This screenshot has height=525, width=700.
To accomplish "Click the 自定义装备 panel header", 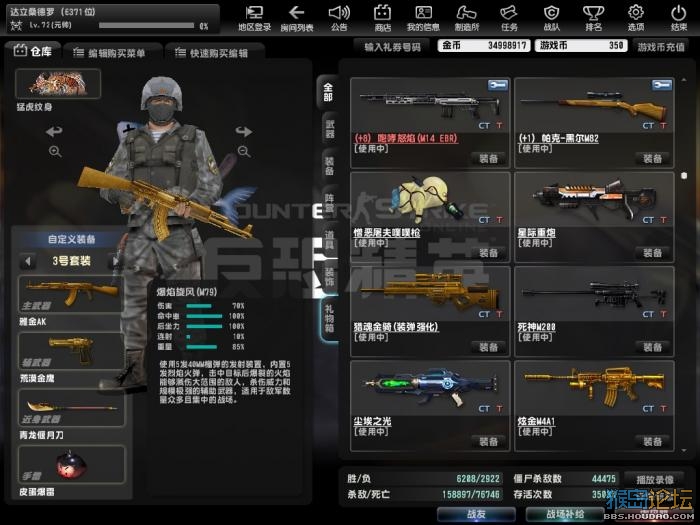I will click(71, 239).
